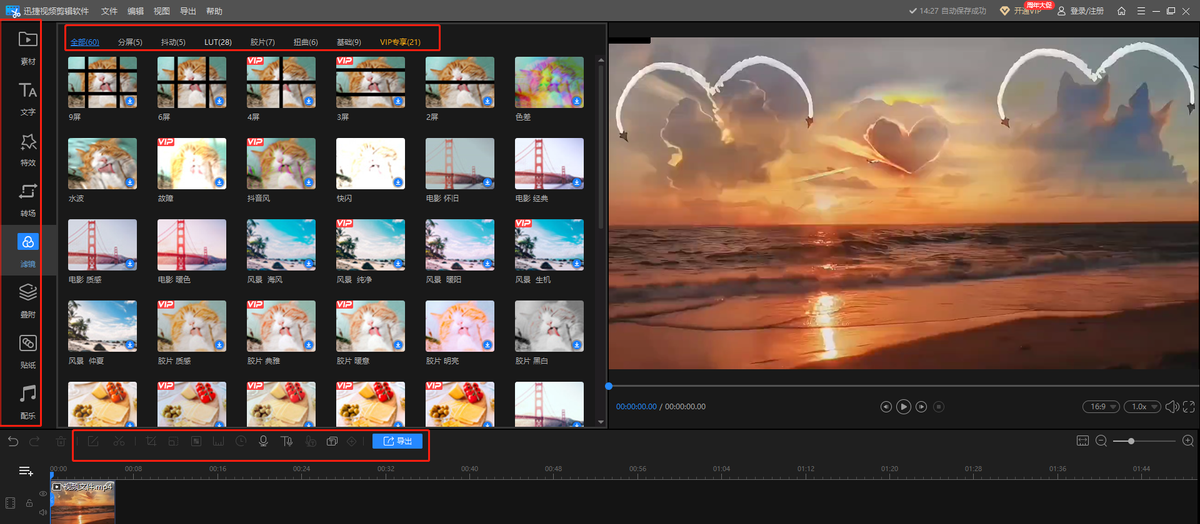Switch to the 抖动(5) tab
This screenshot has width=1200, height=524.
173,42
